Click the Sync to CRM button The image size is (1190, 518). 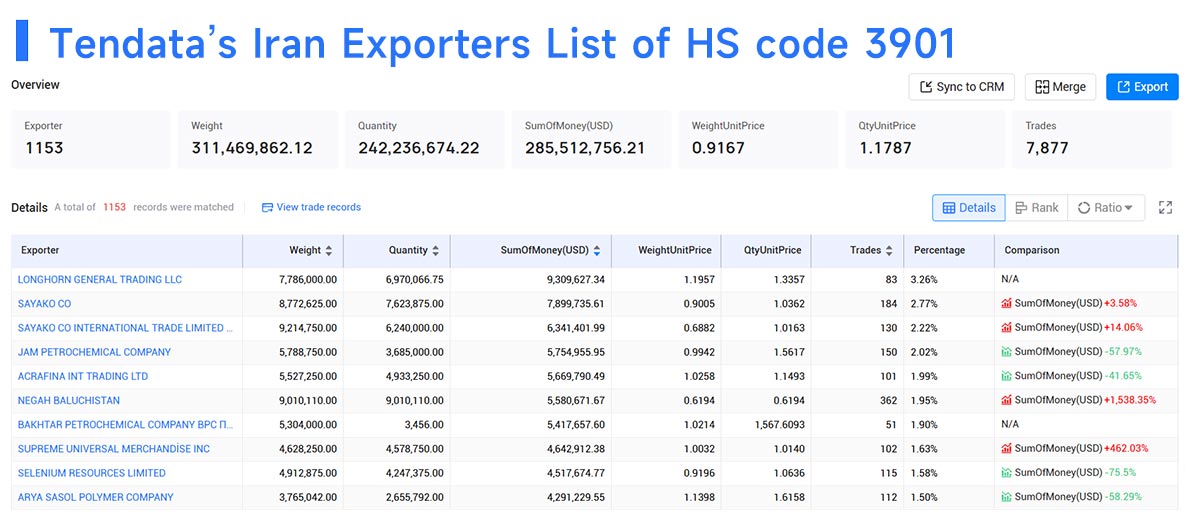click(962, 86)
